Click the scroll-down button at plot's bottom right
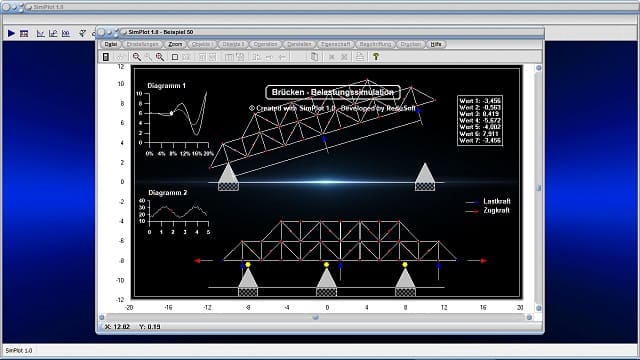Screen dimensions: 640x360 tap(538, 308)
